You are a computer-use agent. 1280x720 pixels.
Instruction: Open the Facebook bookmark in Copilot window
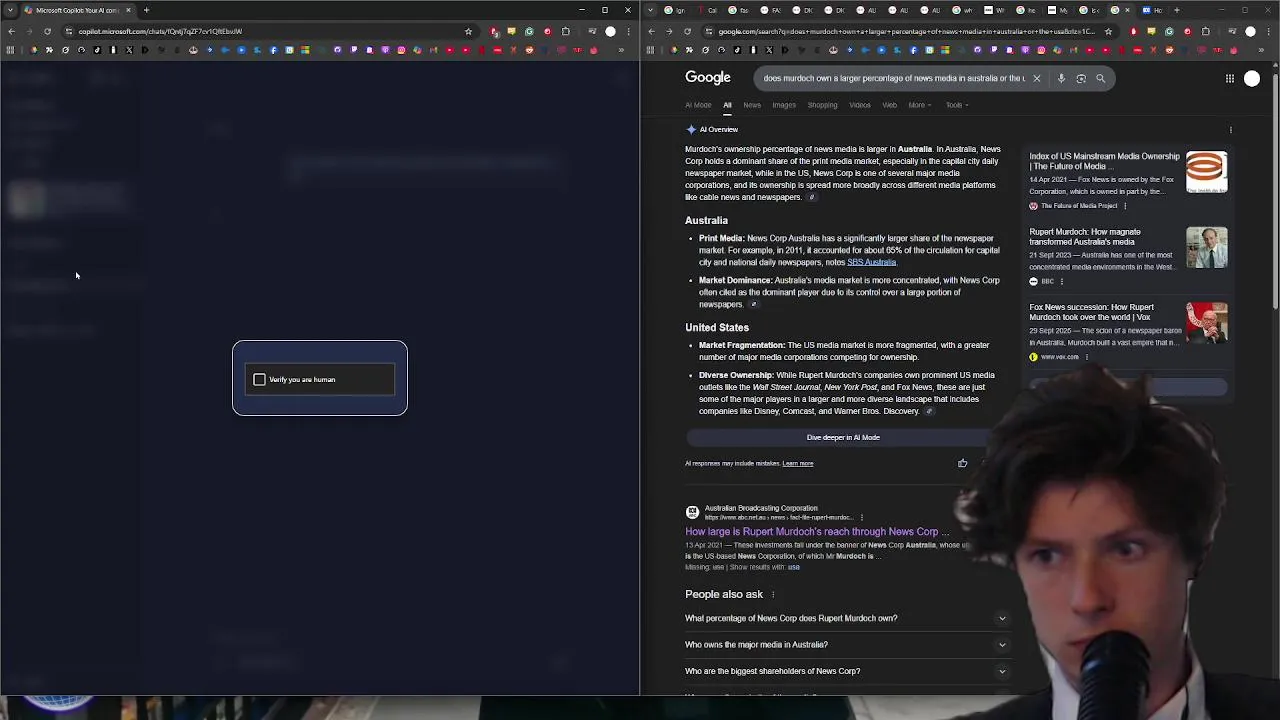(x=273, y=50)
